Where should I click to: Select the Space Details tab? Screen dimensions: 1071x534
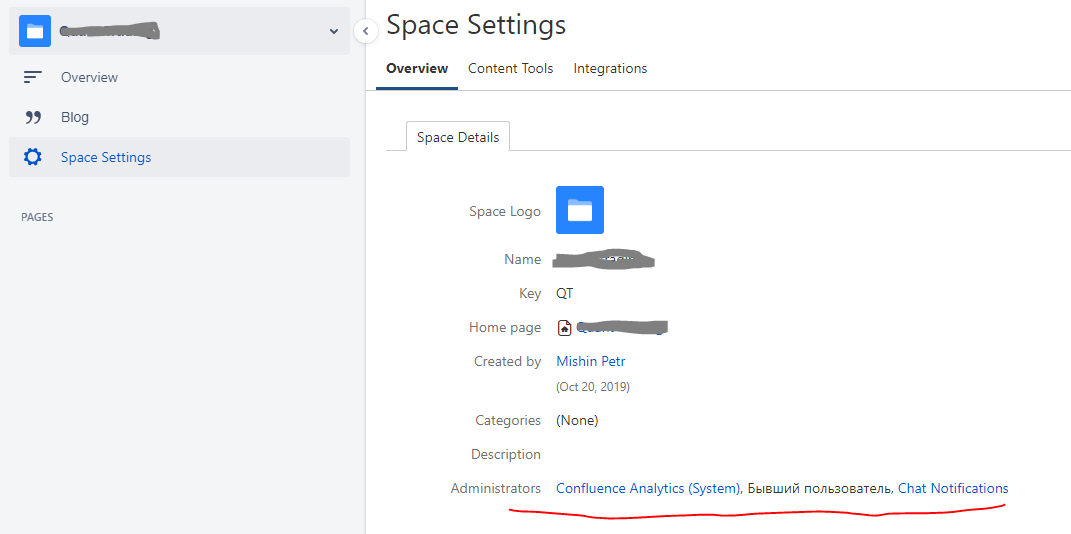[x=458, y=137]
